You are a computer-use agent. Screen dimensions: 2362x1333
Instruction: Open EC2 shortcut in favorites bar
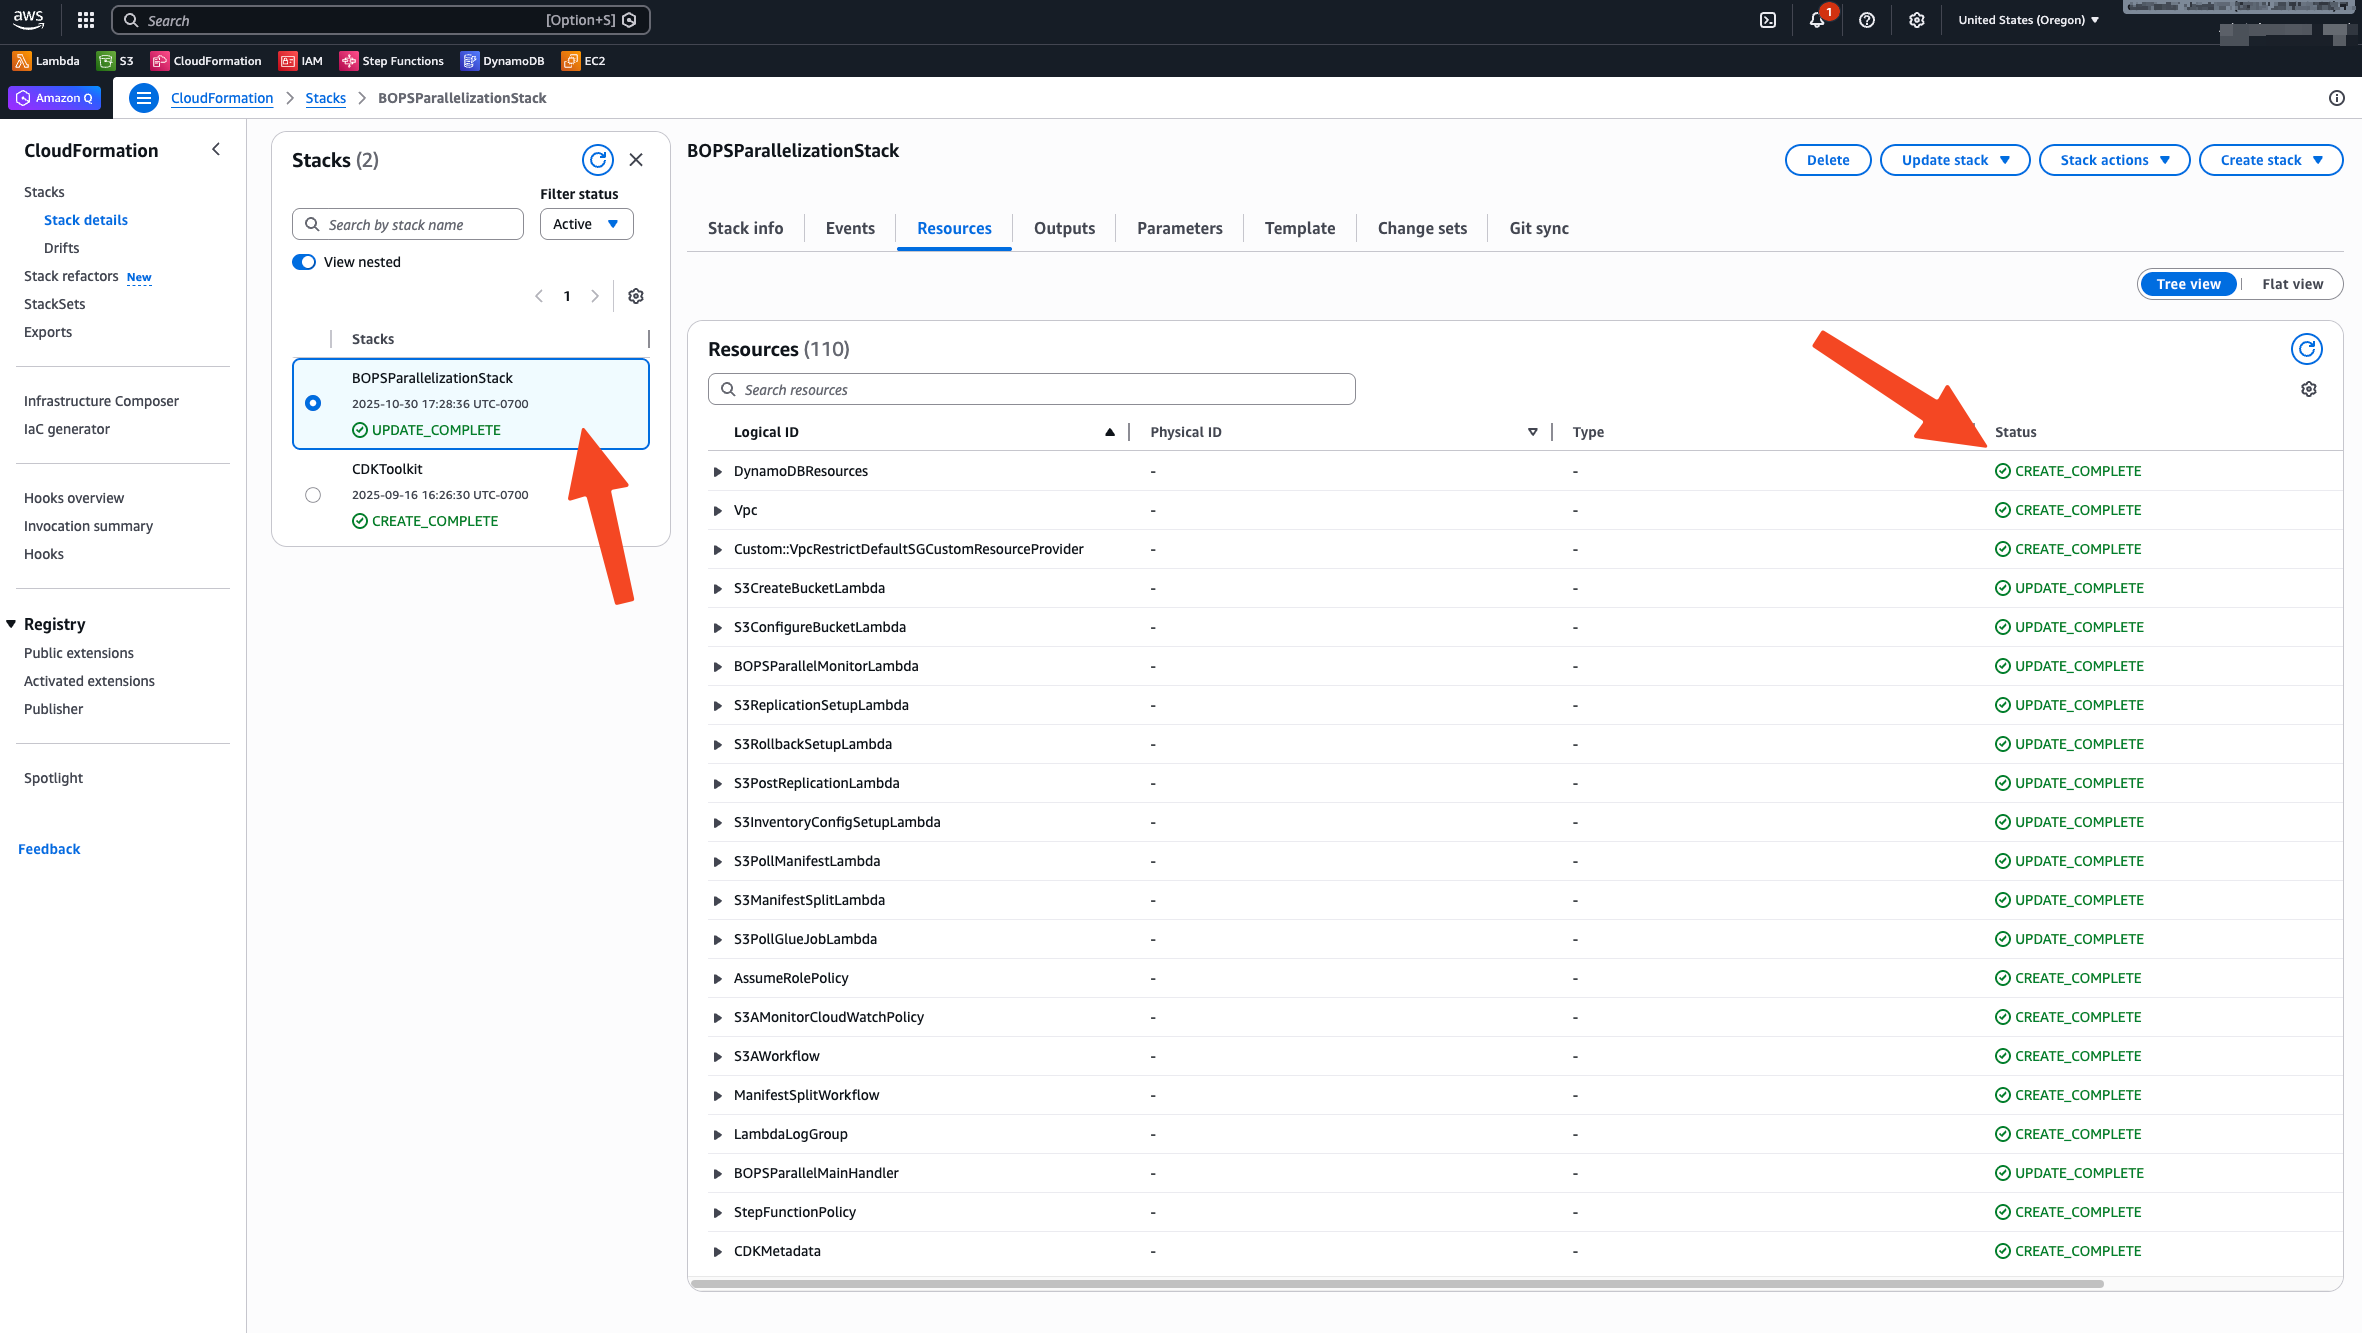click(584, 61)
